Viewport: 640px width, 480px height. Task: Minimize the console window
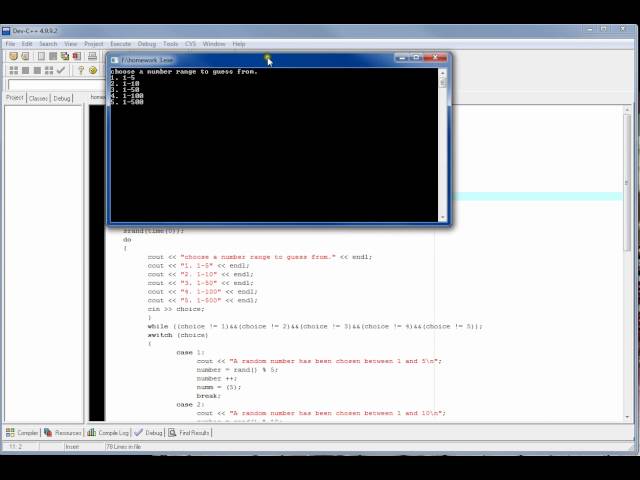point(402,58)
